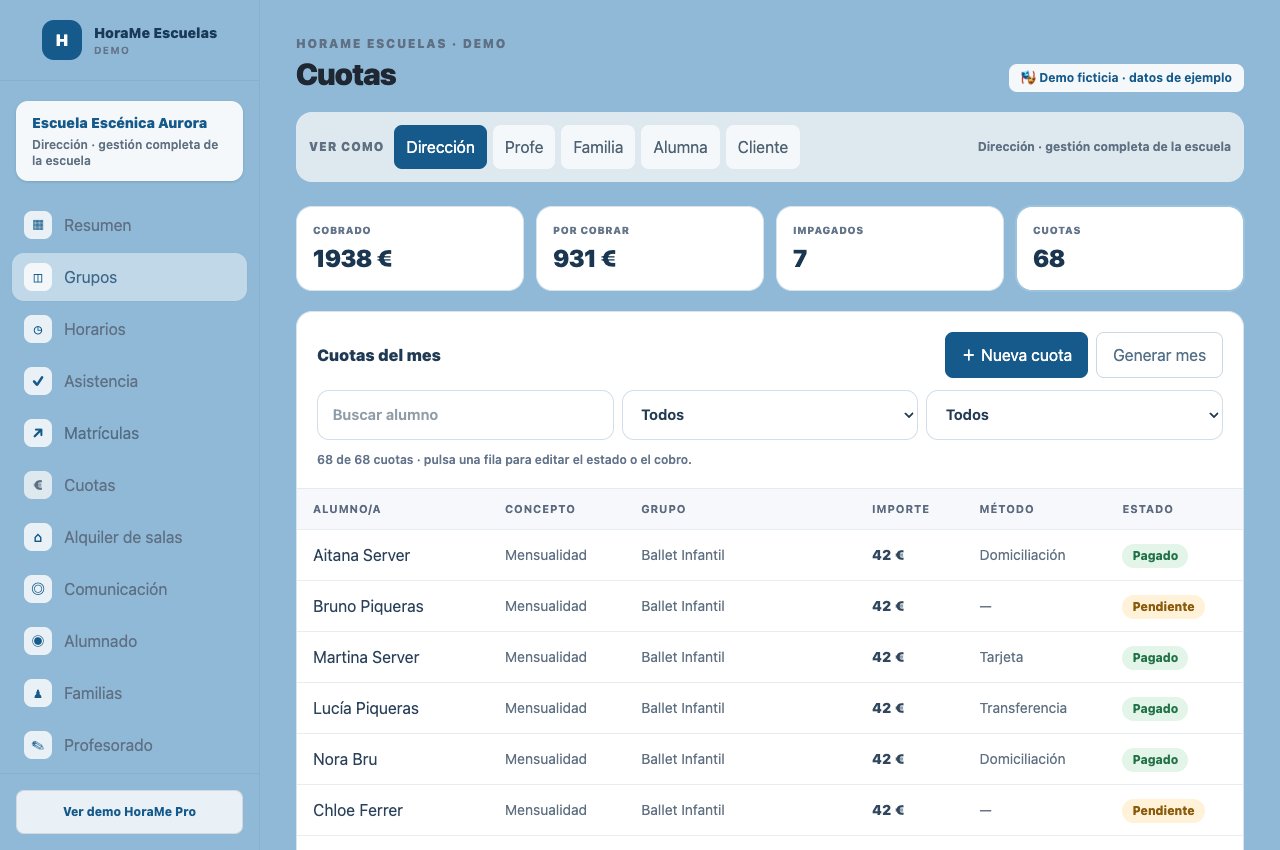Viewport: 1280px width, 850px height.
Task: Switch view to Cliente role
Action: point(763,147)
